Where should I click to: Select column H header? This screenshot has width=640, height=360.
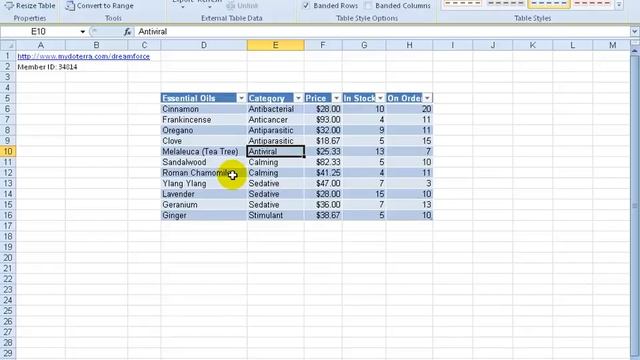click(409, 45)
